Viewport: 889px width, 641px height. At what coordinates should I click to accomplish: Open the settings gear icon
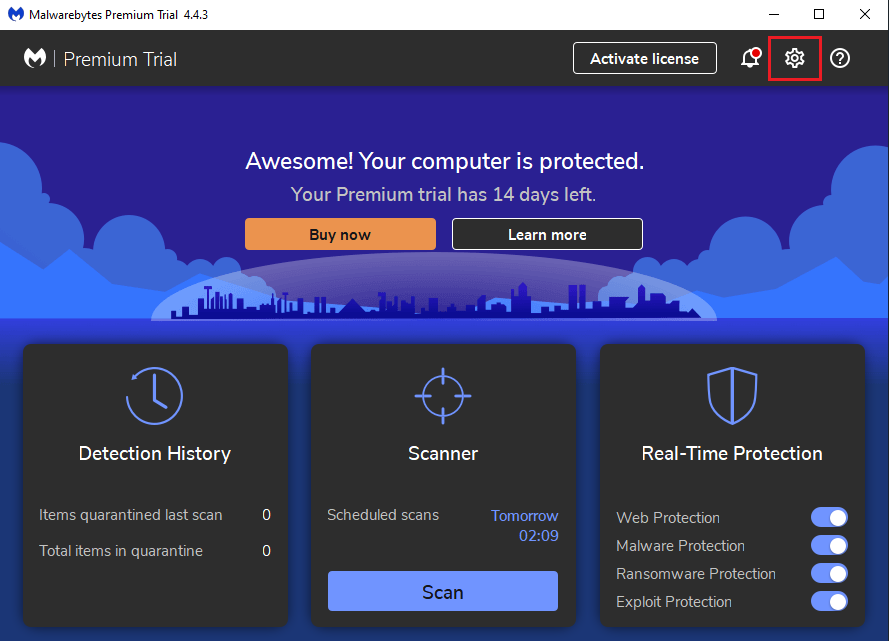794,58
